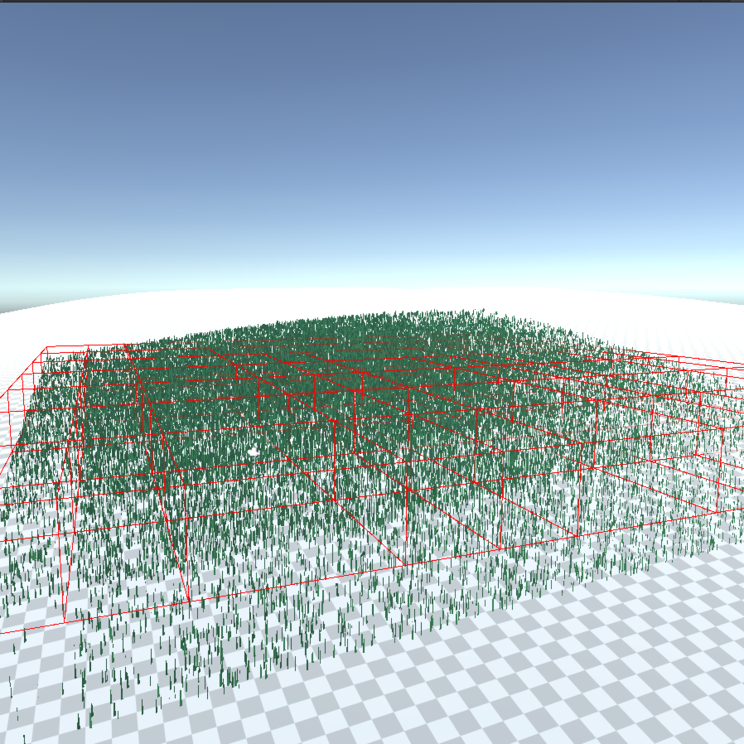Click the pale sky just above the horizon
Screen dimensions: 744x744
coord(372,262)
